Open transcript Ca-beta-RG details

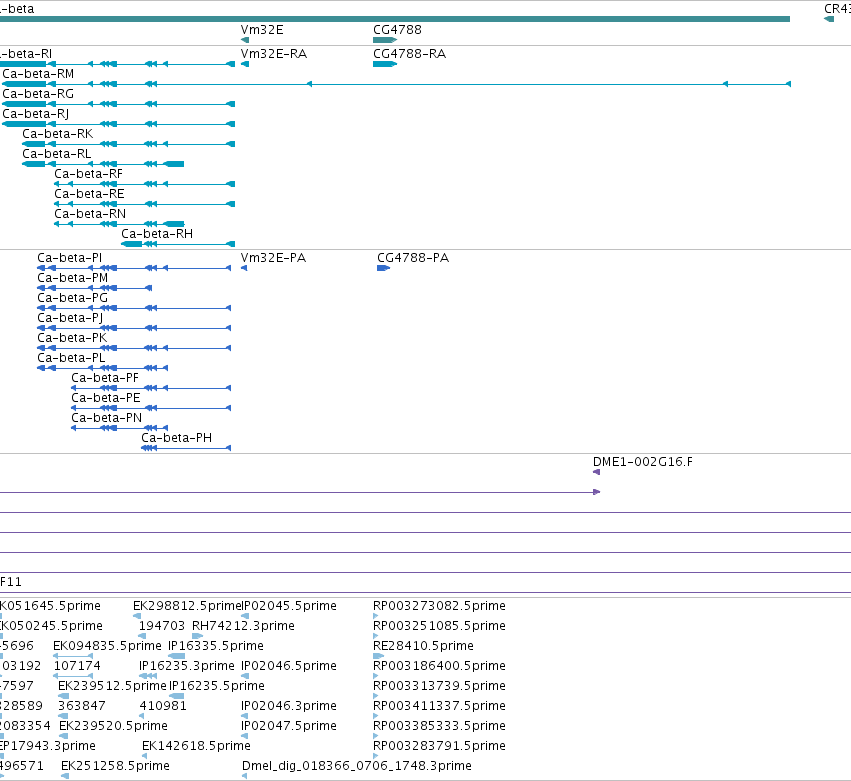pos(38,94)
